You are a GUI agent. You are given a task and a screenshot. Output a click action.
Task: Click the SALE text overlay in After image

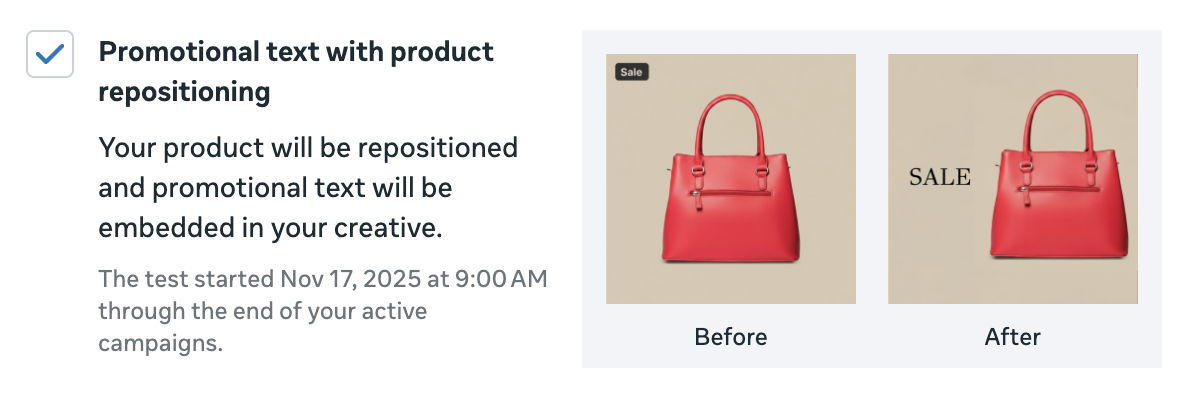coord(939,177)
